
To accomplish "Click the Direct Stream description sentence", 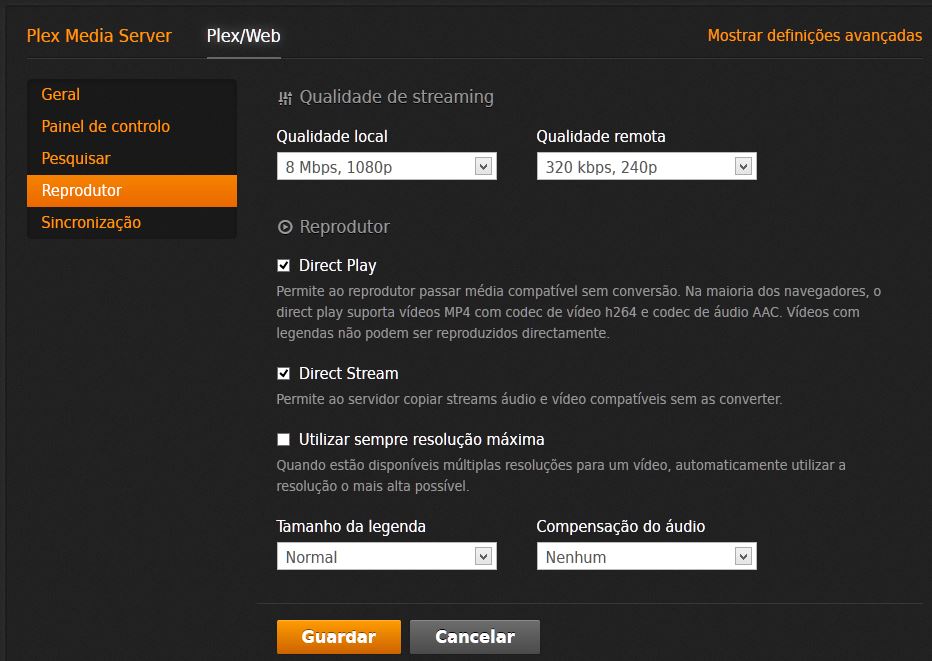I will pos(529,399).
